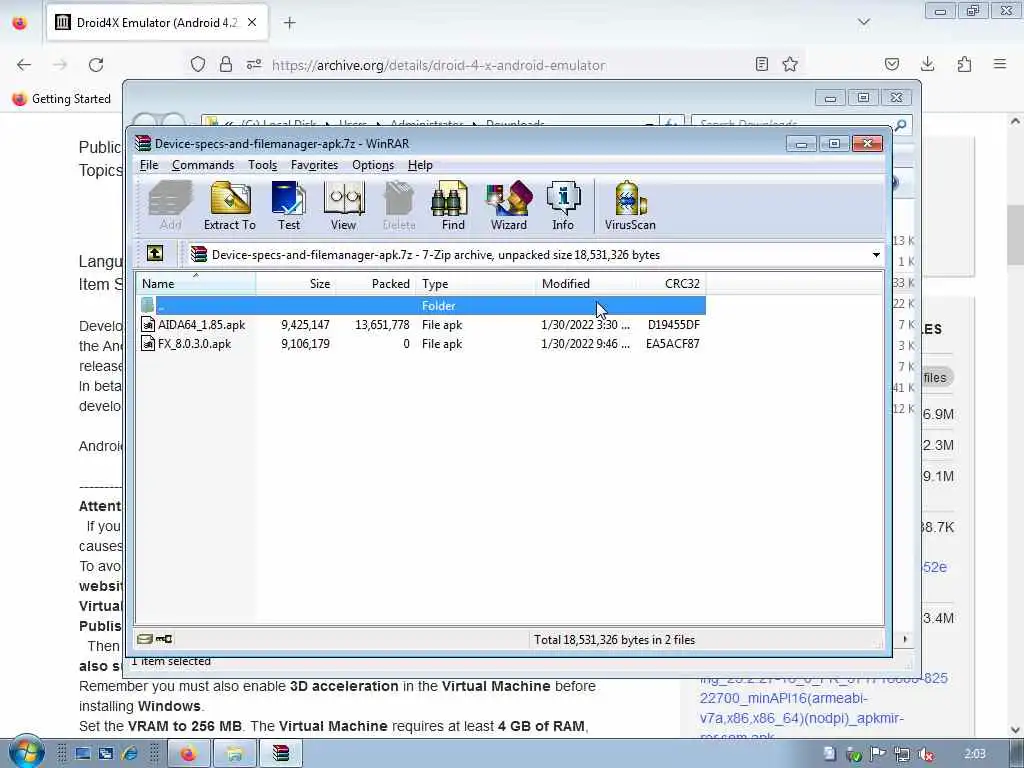The image size is (1024, 768).
Task: Run the Test archive tool
Action: [289, 206]
